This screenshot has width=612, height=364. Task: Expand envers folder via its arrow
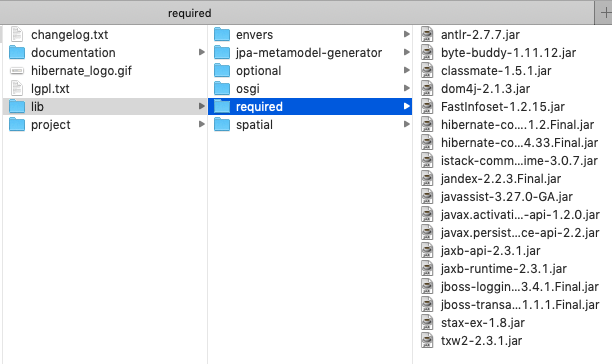pos(406,34)
